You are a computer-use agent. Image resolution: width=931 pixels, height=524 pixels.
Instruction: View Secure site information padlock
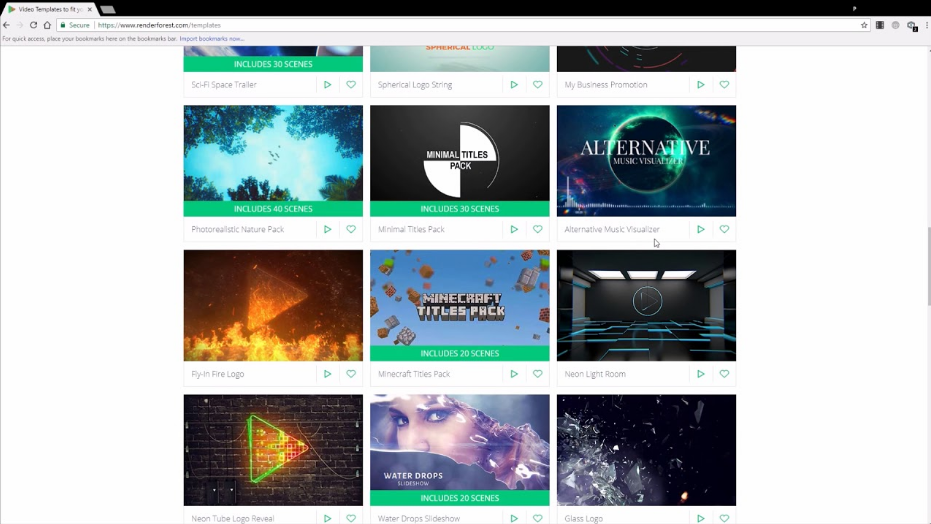[x=62, y=25]
